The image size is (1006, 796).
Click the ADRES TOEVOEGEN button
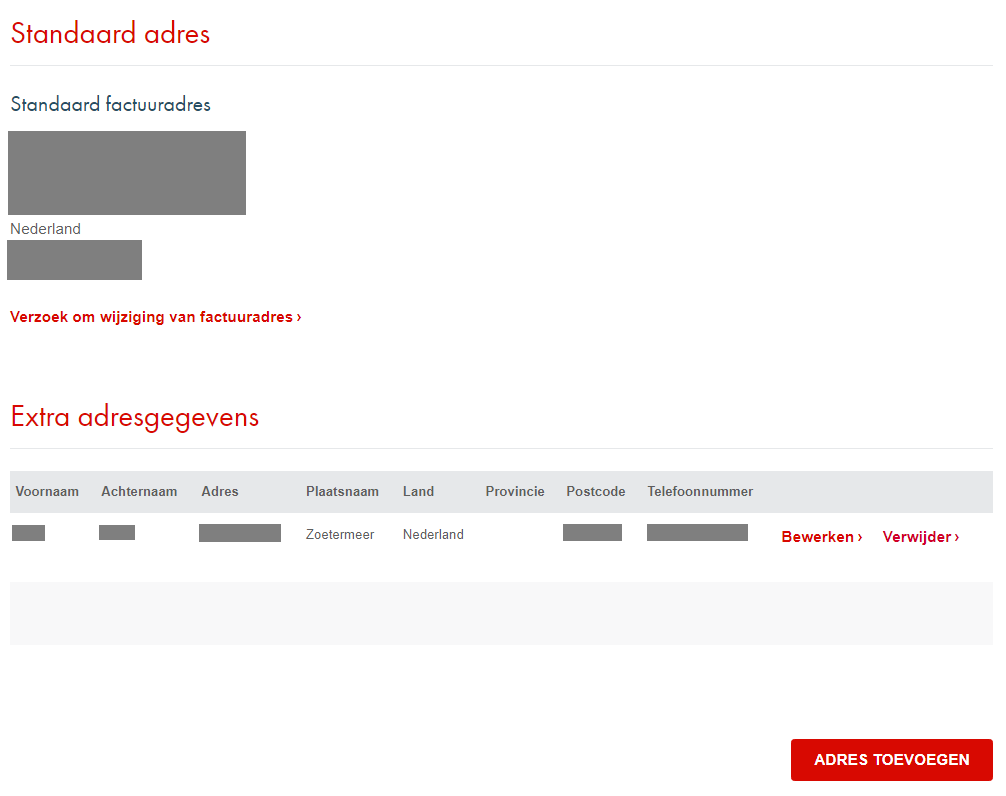tap(891, 760)
